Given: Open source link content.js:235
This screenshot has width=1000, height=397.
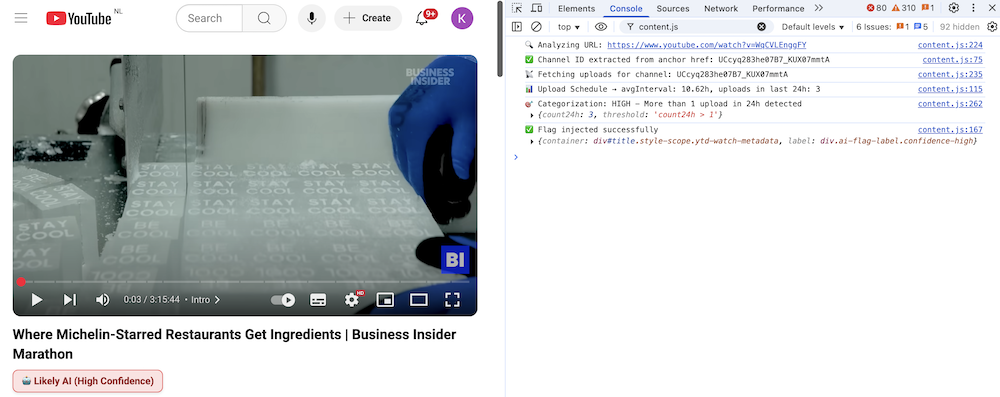Looking at the screenshot, I should [950, 75].
